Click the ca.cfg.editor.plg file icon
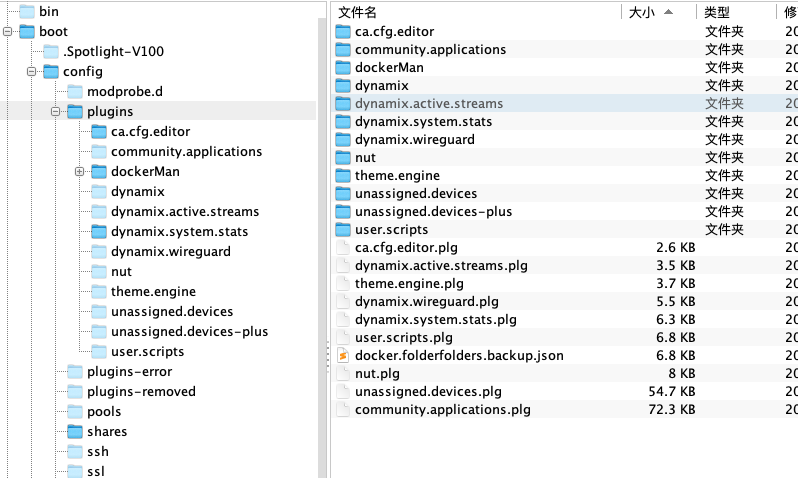Viewport: 798px width, 478px height. (343, 247)
